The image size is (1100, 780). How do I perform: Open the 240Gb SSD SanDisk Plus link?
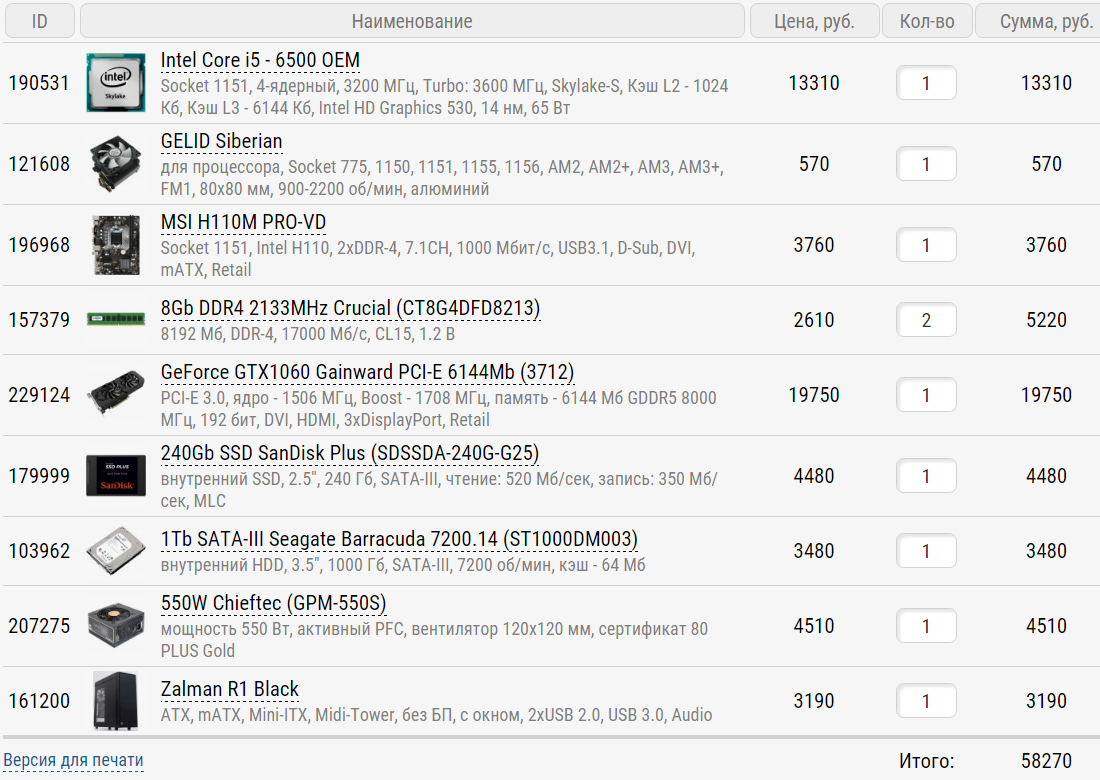pyautogui.click(x=350, y=454)
